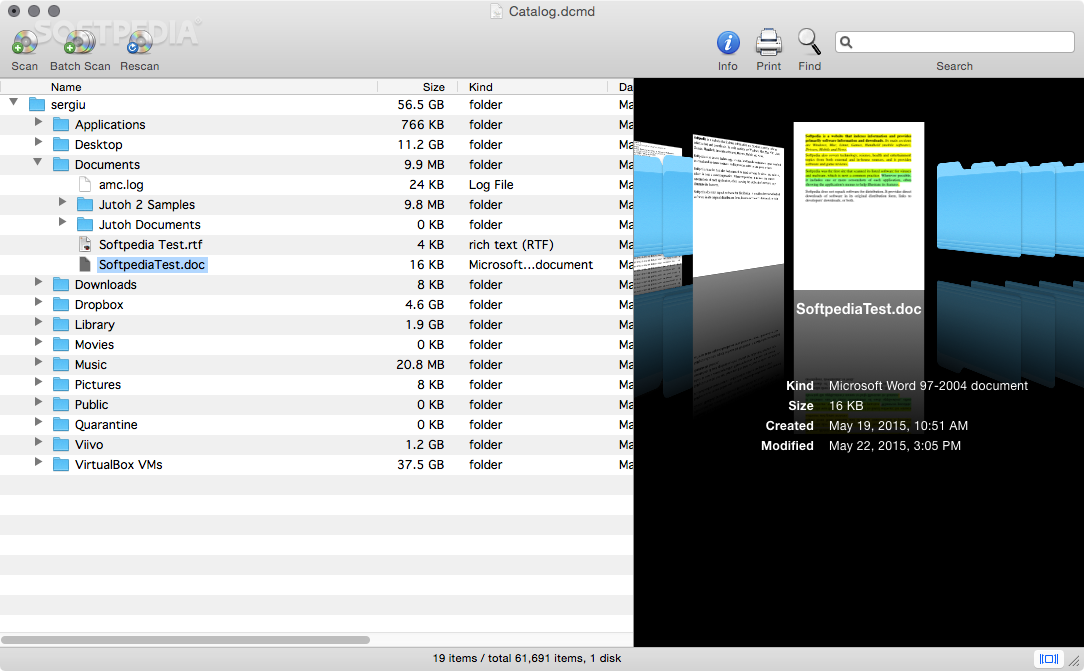Screen dimensions: 1084x671
Task: Select the SoftpediaTest.doc cover flow thumbnail
Action: (x=859, y=206)
